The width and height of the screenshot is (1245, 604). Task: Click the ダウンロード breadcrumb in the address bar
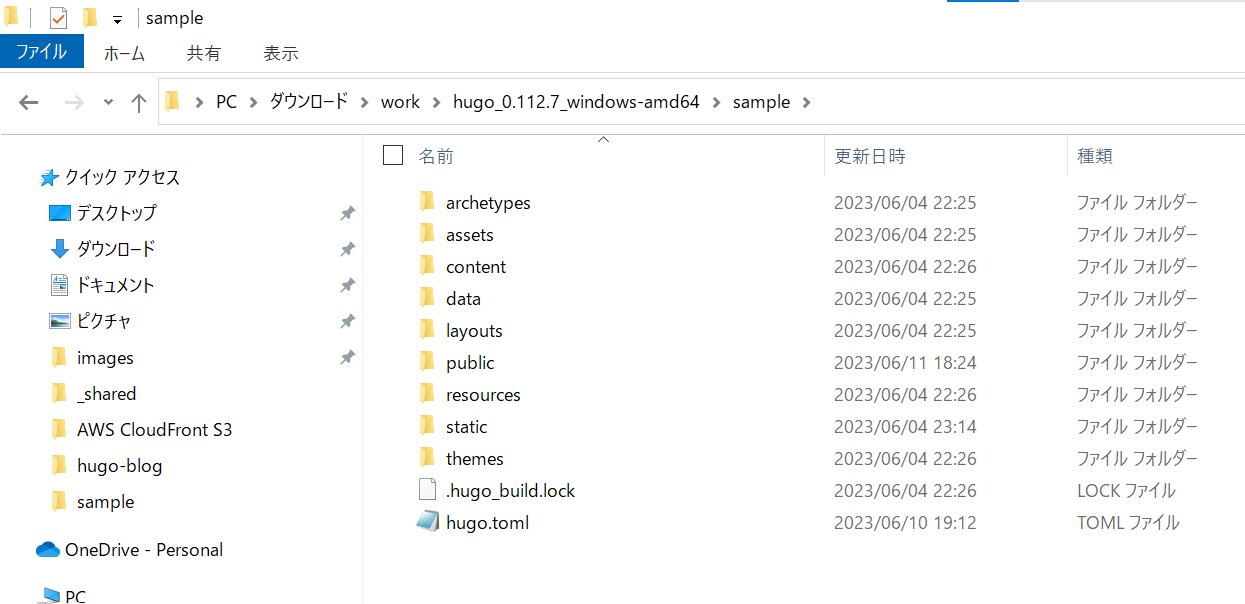click(309, 102)
